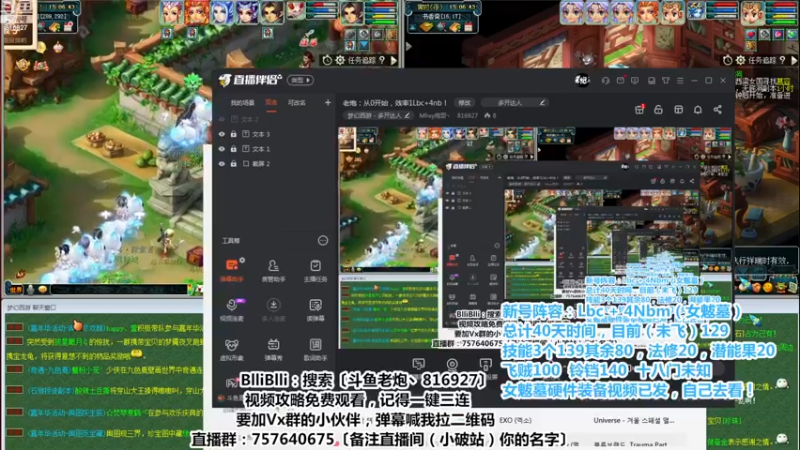Edit 梦幻西游·多开达人 category label
The width and height of the screenshot is (800, 450).
click(x=379, y=116)
